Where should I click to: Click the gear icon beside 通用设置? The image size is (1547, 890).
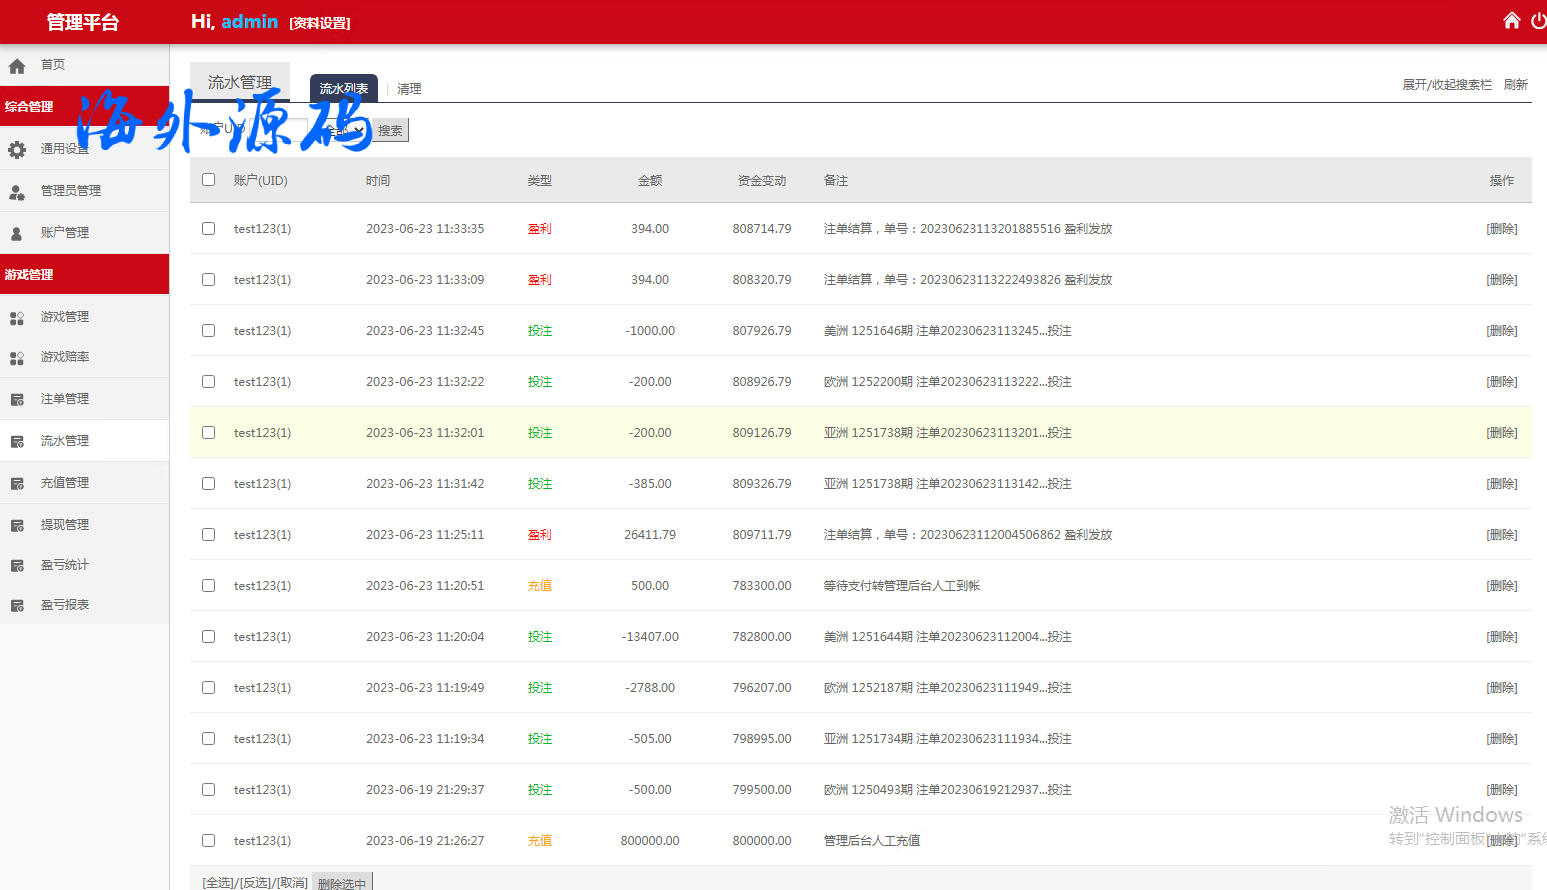click(17, 150)
